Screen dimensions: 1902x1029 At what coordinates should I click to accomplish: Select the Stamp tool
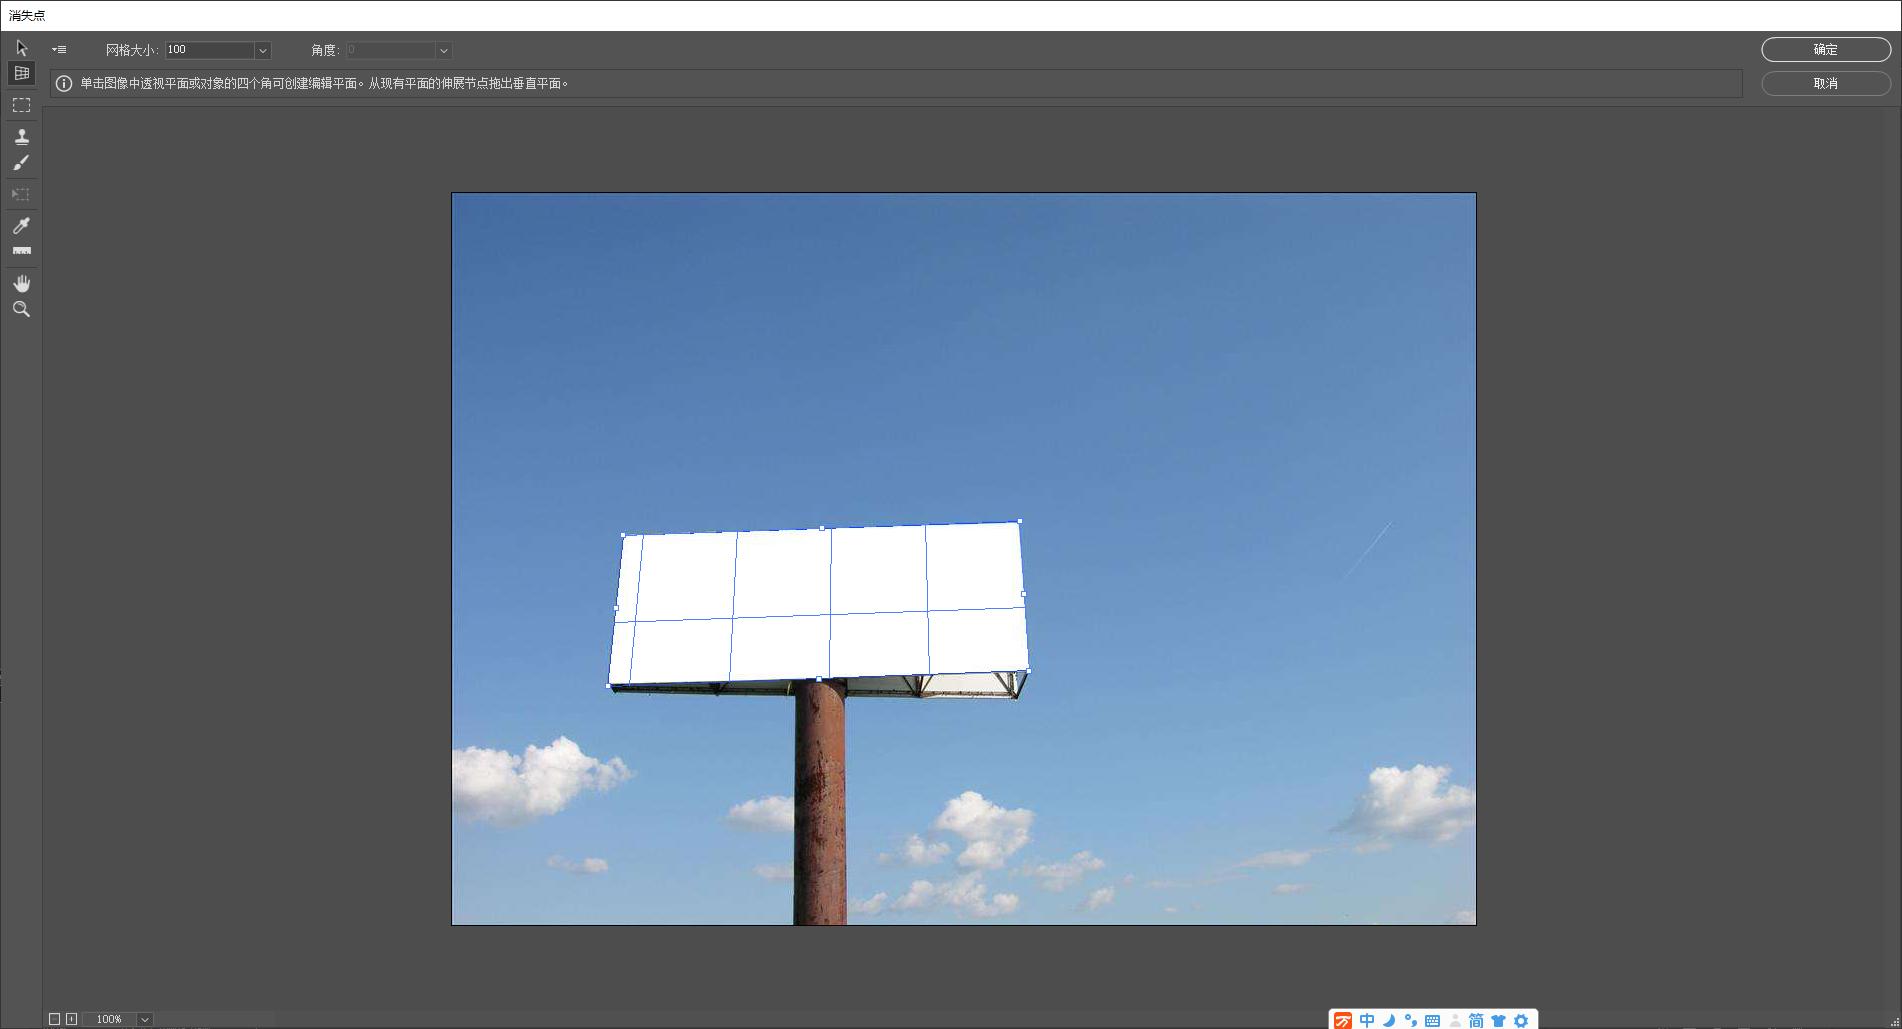(x=20, y=136)
